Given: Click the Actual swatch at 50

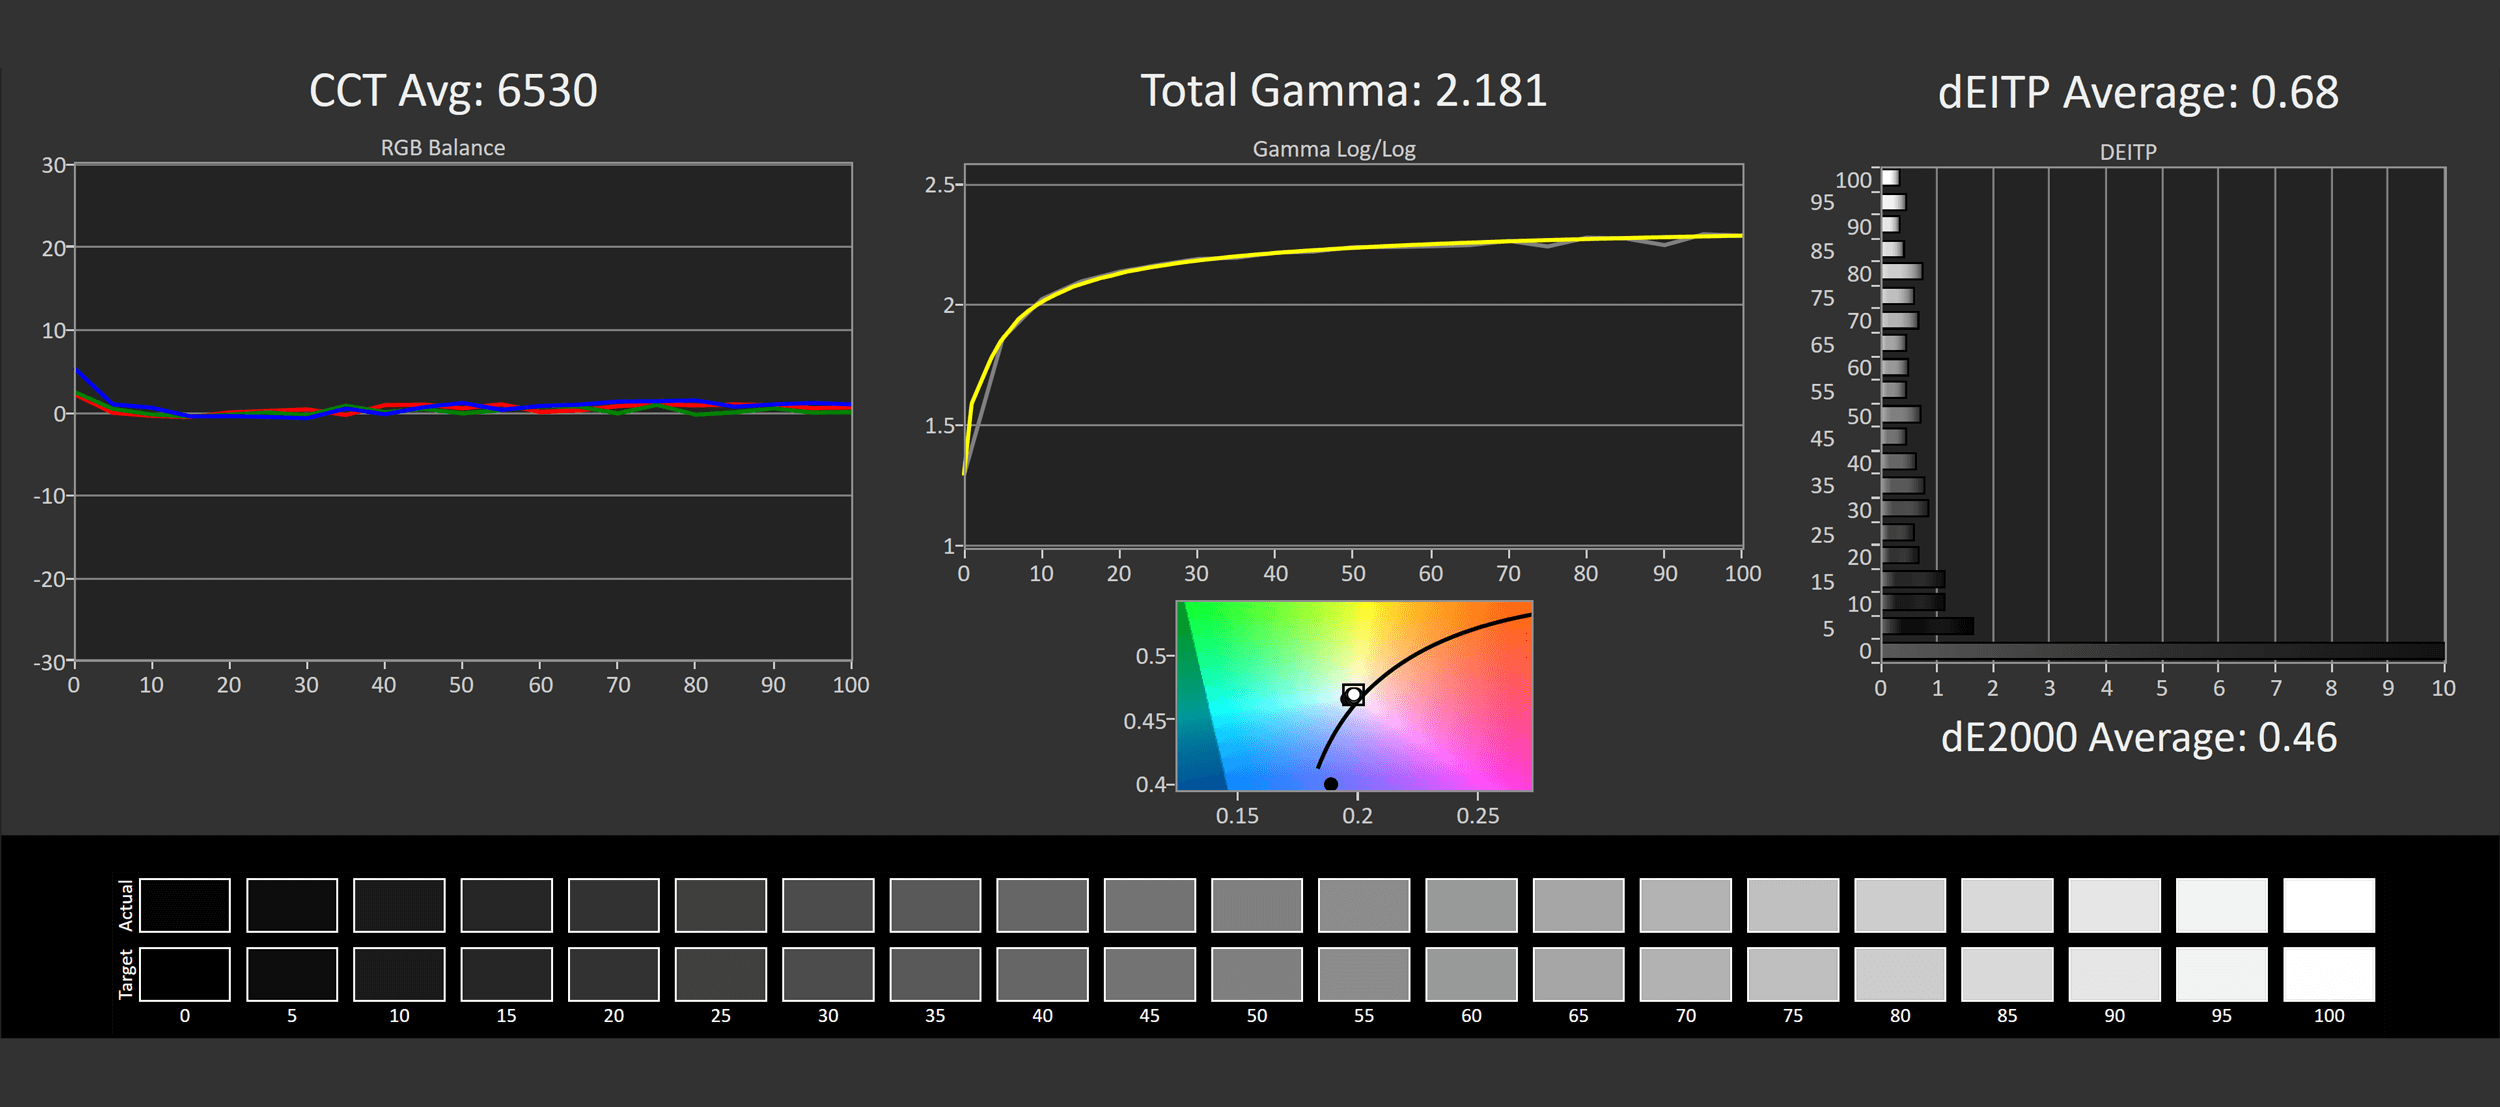Looking at the screenshot, I should coord(1257,905).
